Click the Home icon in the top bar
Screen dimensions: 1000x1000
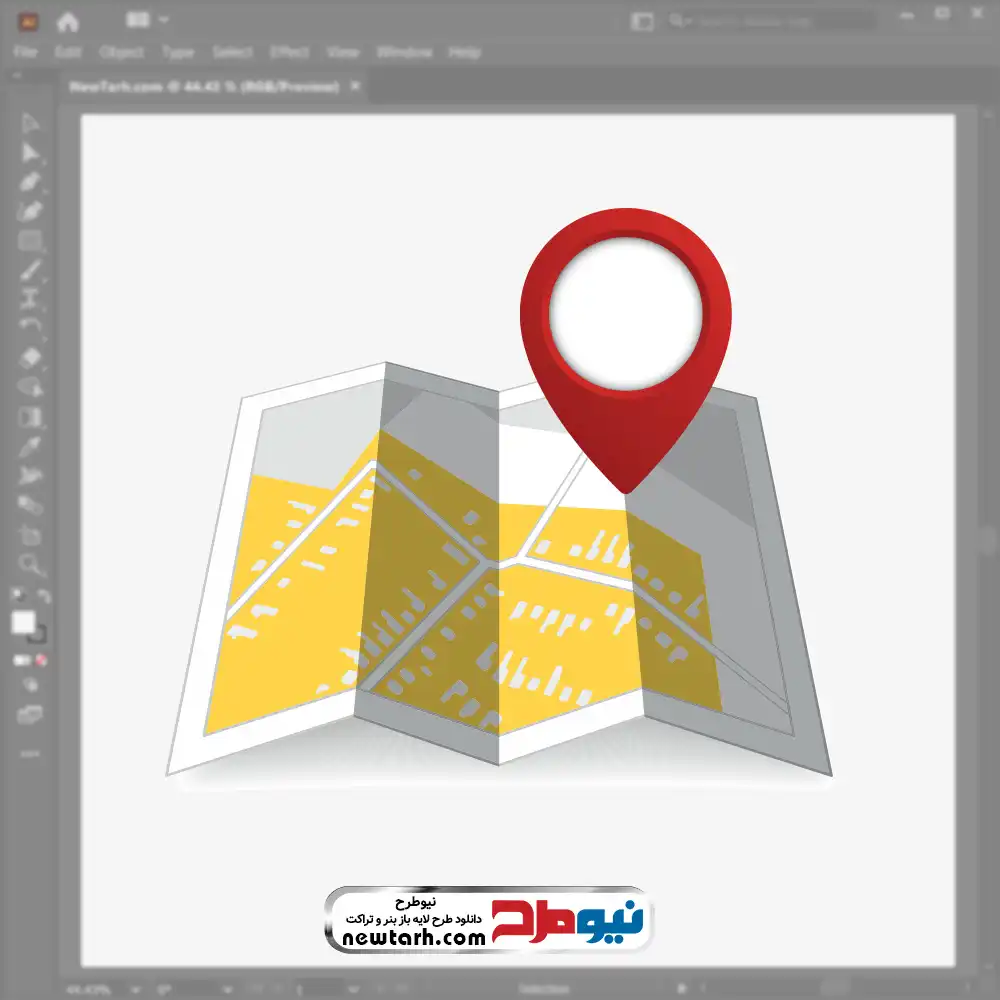click(67, 21)
